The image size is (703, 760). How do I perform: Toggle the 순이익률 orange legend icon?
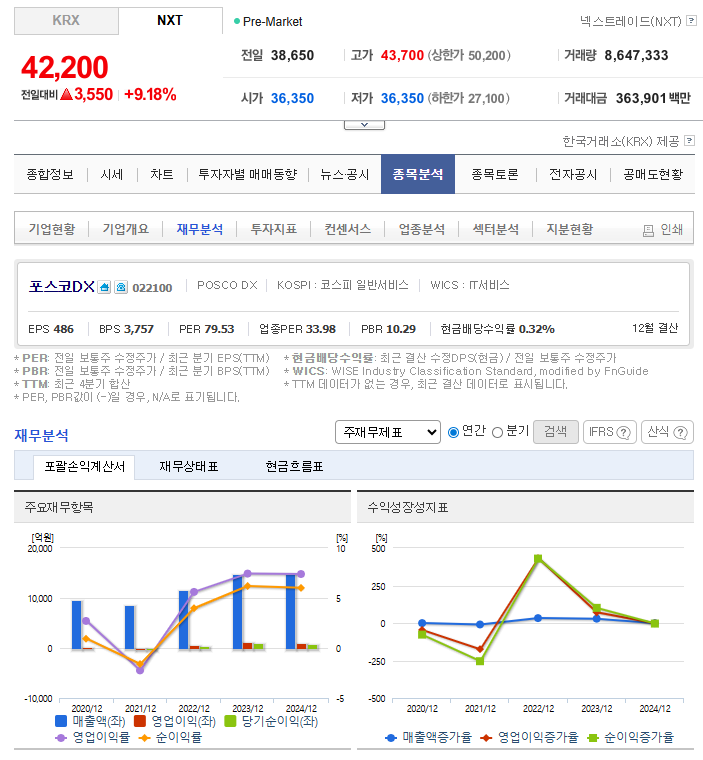coord(144,738)
